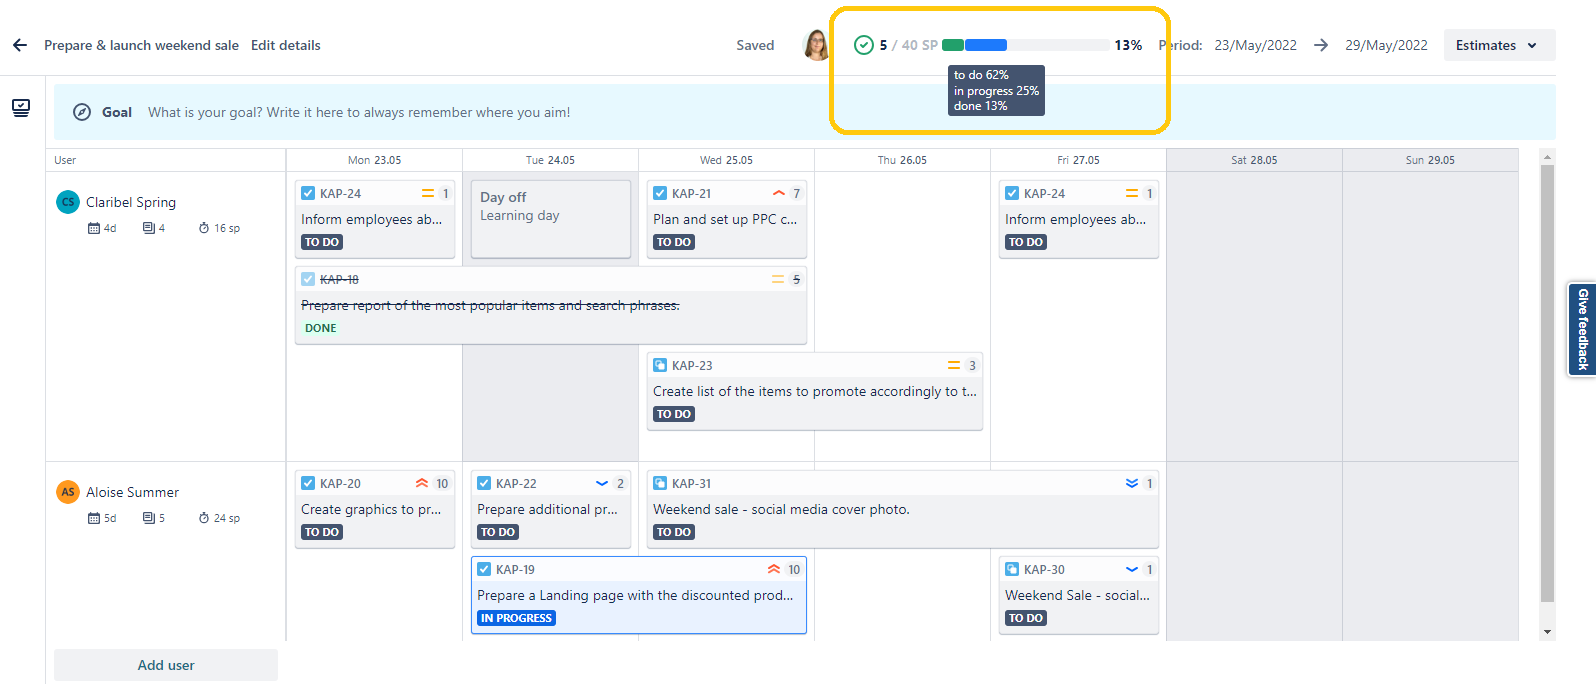Viewport: 1596px width, 684px height.
Task: Click the TO DO status on KAP-20
Action: (322, 532)
